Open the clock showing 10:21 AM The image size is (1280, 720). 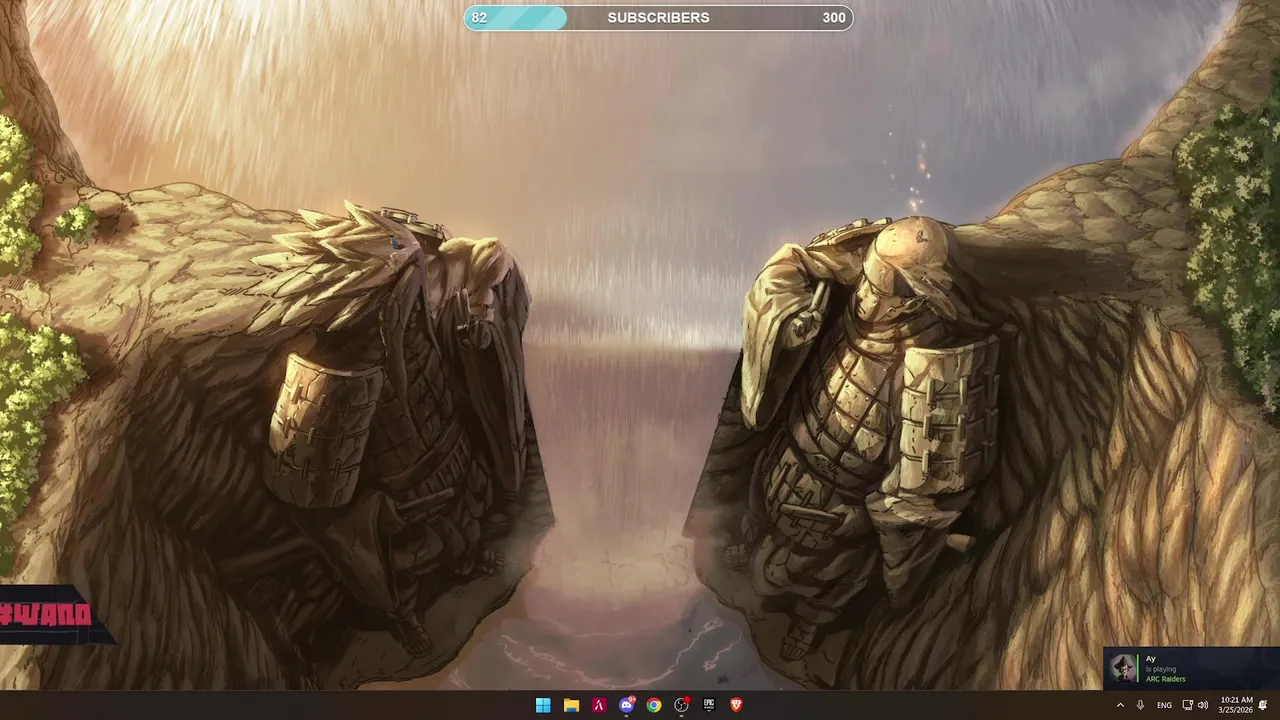(x=1236, y=705)
